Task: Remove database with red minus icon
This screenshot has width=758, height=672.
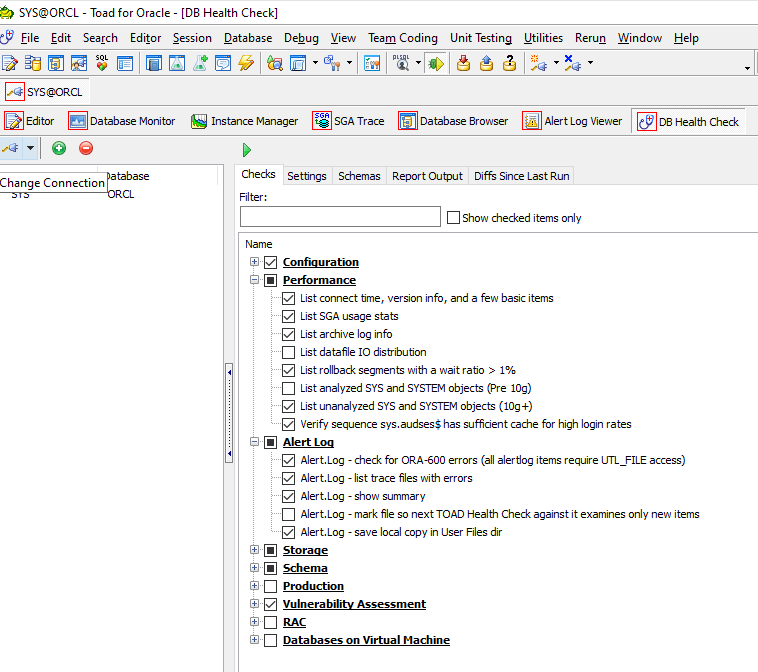Action: coord(86,148)
